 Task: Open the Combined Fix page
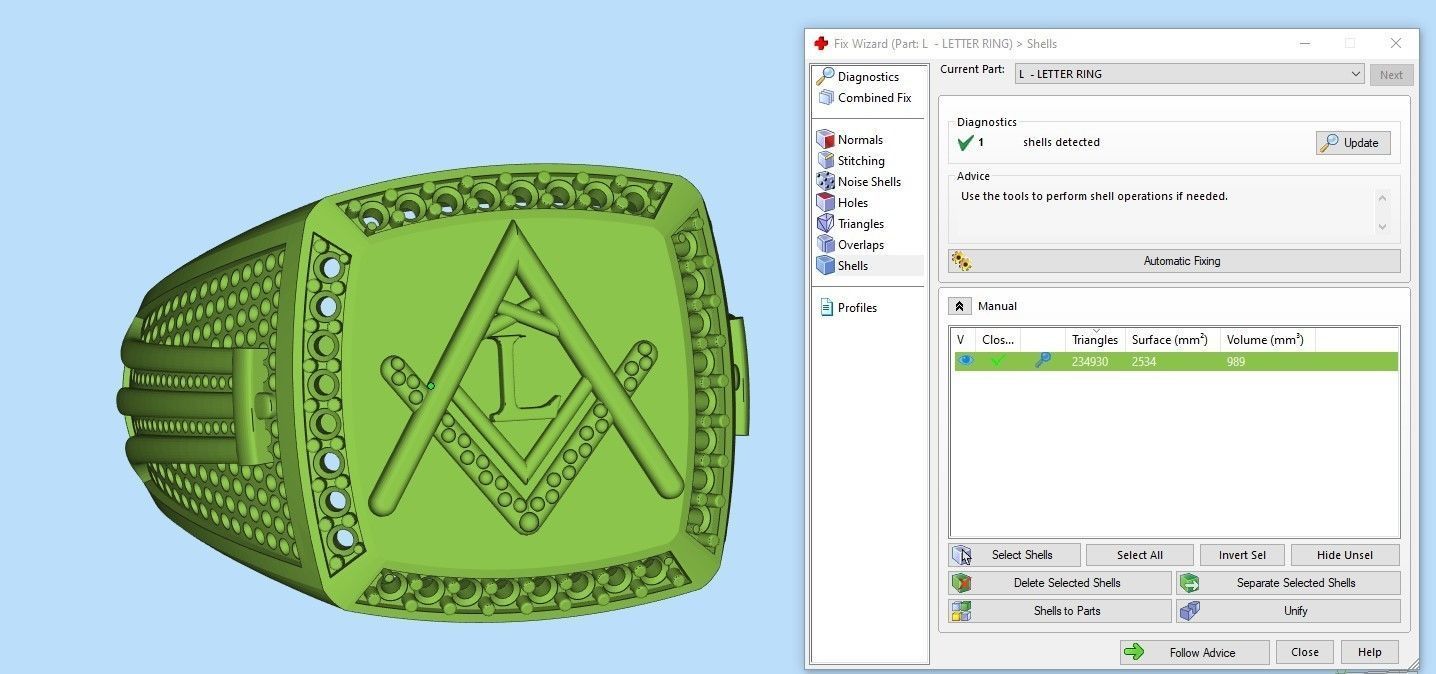click(x=874, y=98)
